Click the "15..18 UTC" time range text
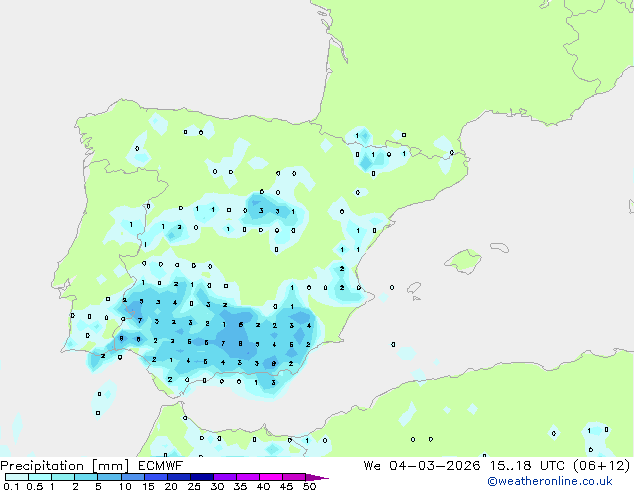The height and width of the screenshot is (490, 634). (x=528, y=466)
